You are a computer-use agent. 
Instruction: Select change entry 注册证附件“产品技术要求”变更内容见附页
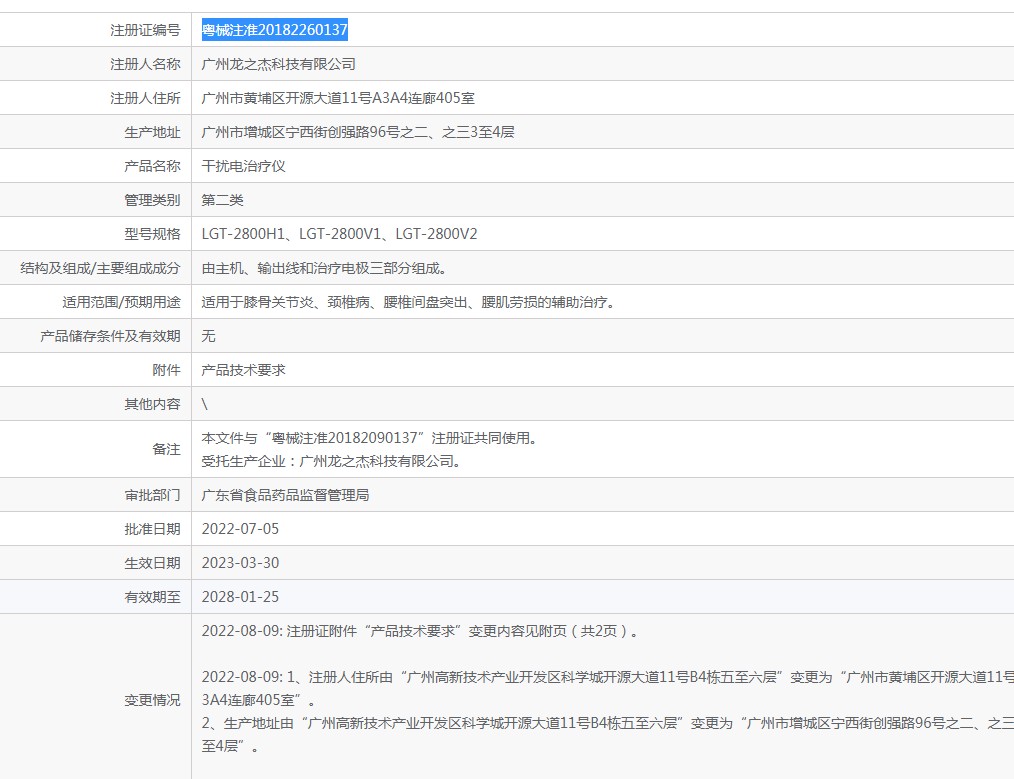point(427,631)
